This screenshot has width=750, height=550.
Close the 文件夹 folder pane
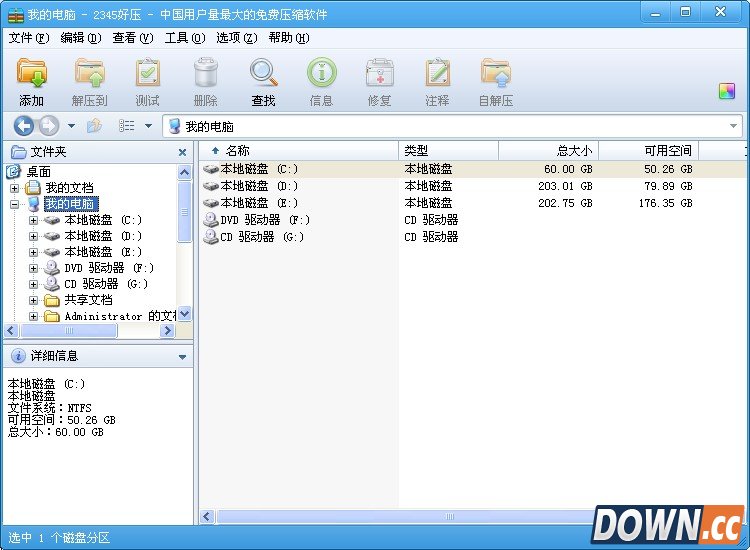click(x=182, y=152)
